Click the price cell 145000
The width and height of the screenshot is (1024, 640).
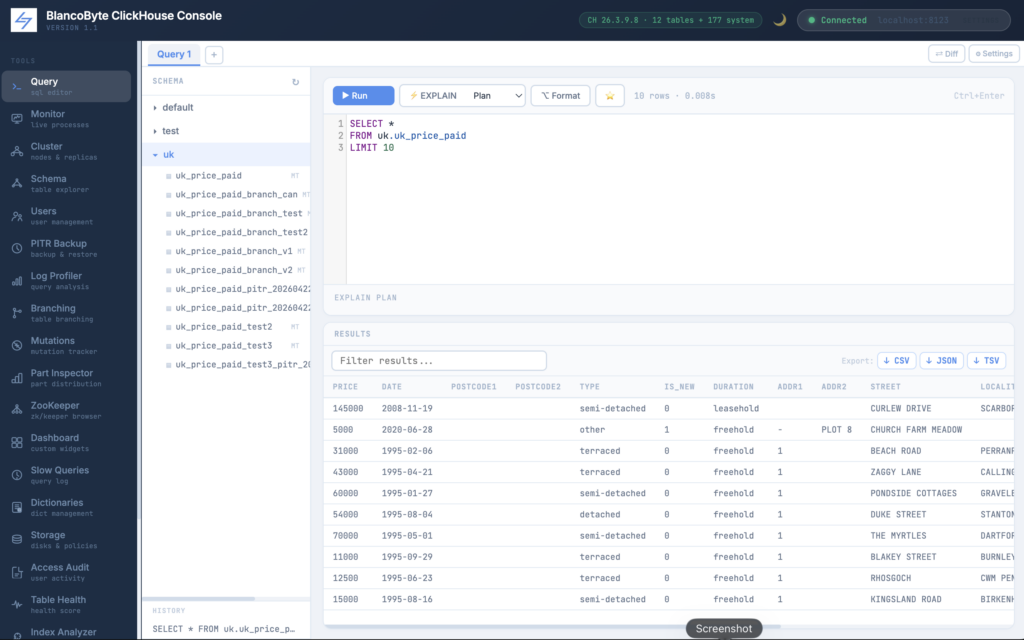click(348, 408)
